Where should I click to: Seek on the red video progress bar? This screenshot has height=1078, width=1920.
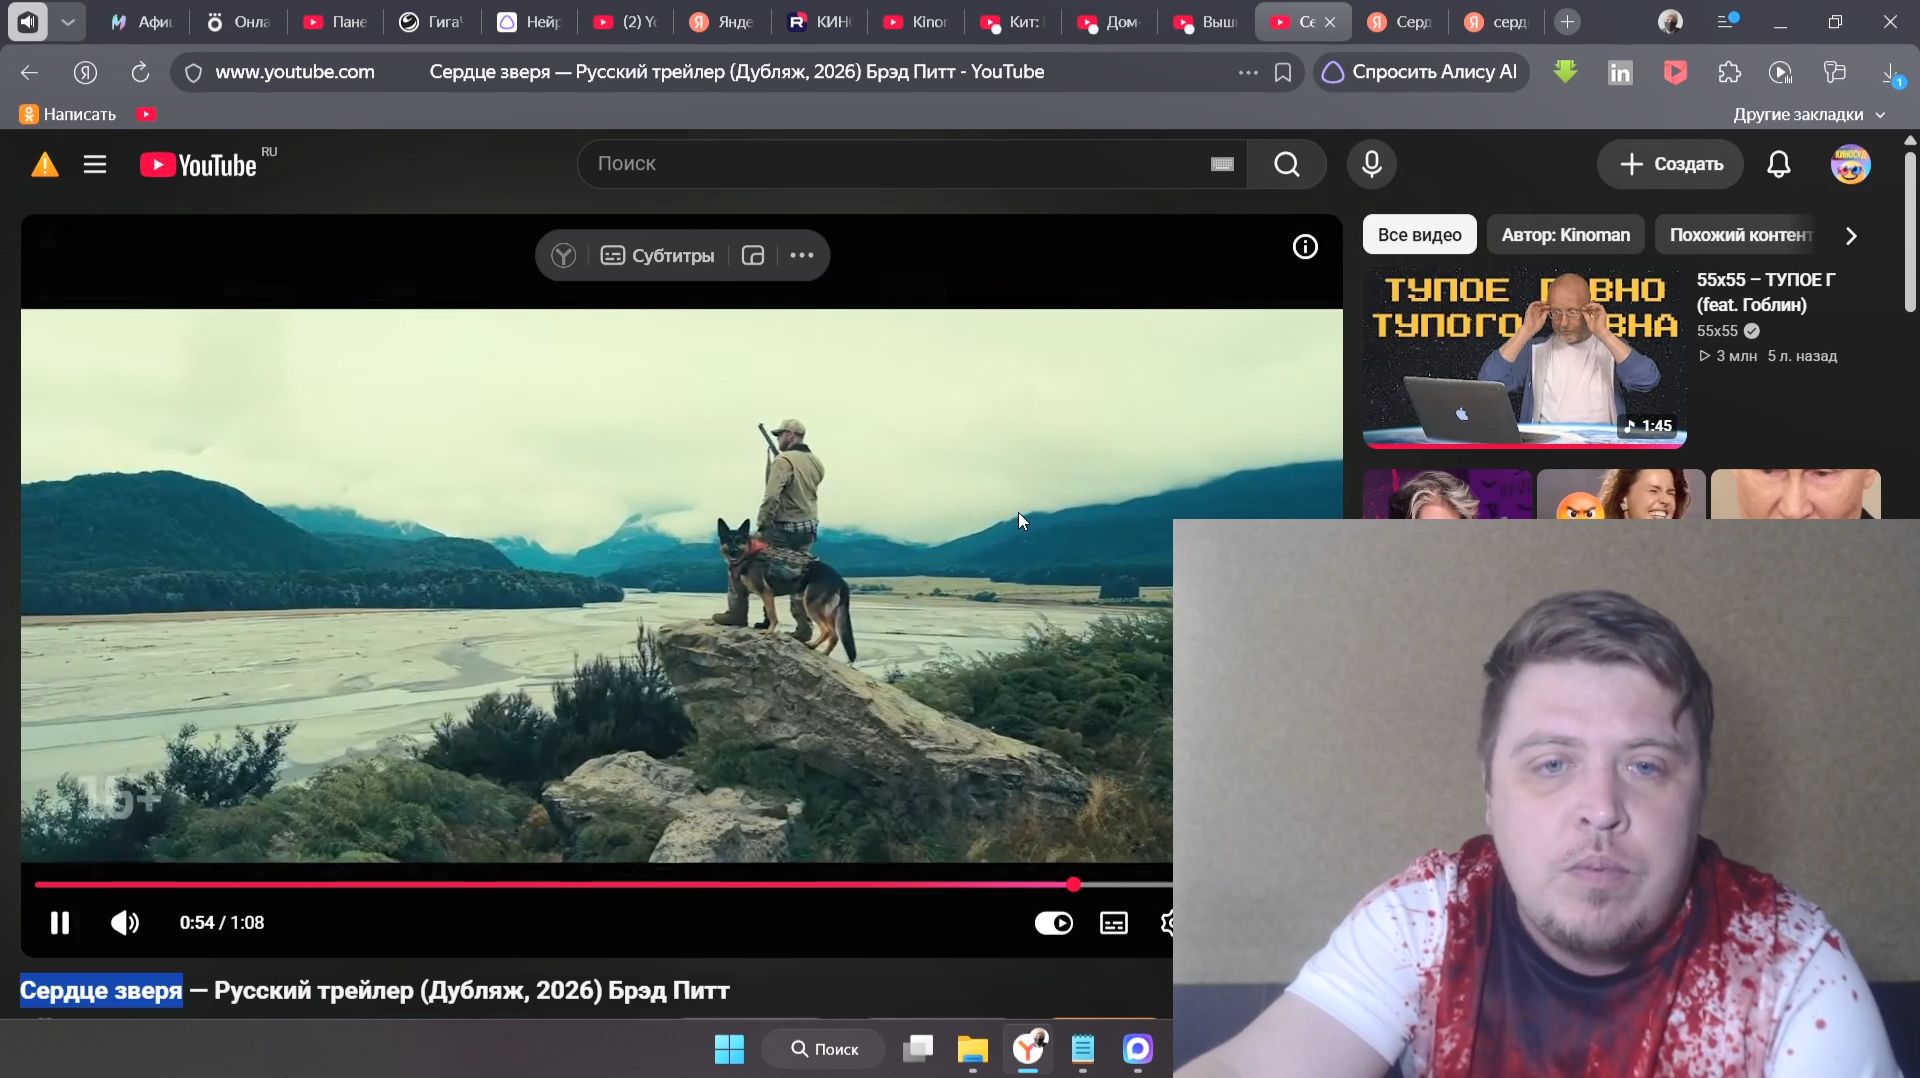(x=603, y=885)
